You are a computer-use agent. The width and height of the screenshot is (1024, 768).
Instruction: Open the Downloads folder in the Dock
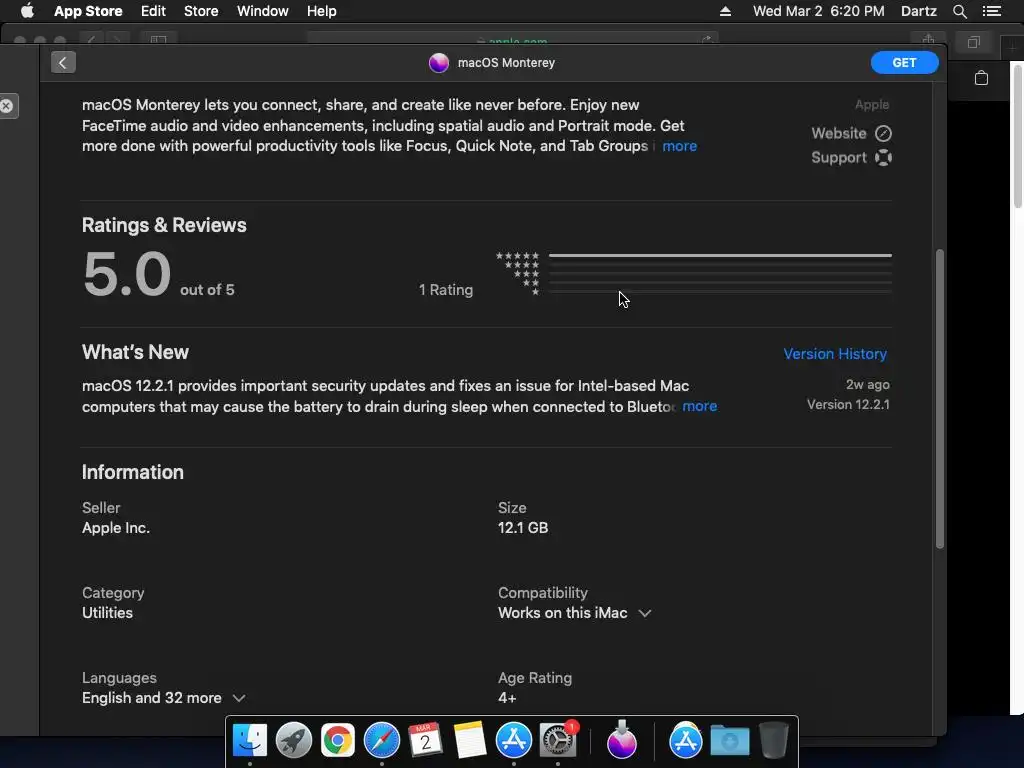[729, 741]
